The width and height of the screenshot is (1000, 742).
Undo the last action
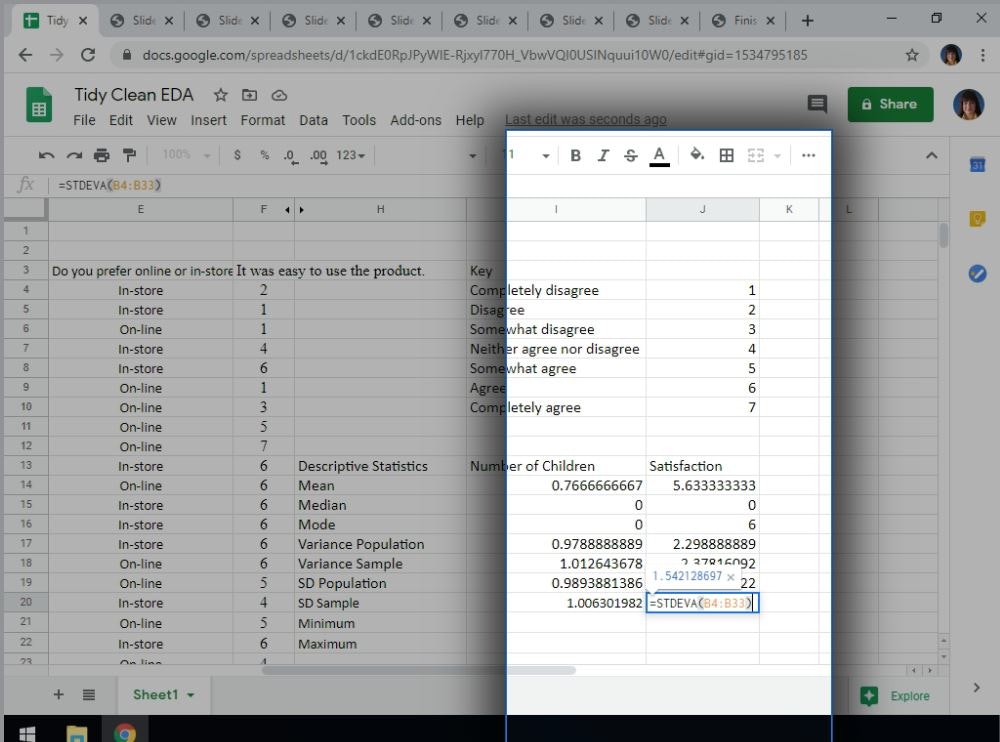[x=46, y=155]
